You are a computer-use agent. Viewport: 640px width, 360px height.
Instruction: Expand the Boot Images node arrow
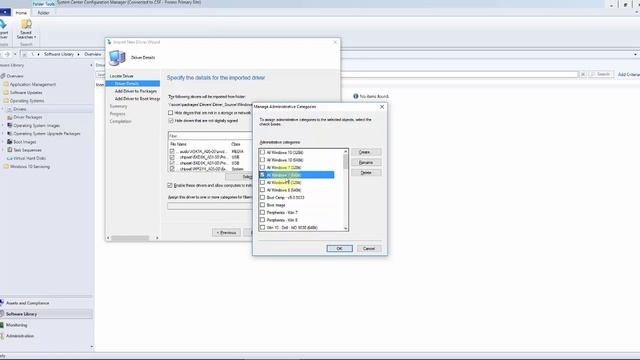[3, 142]
